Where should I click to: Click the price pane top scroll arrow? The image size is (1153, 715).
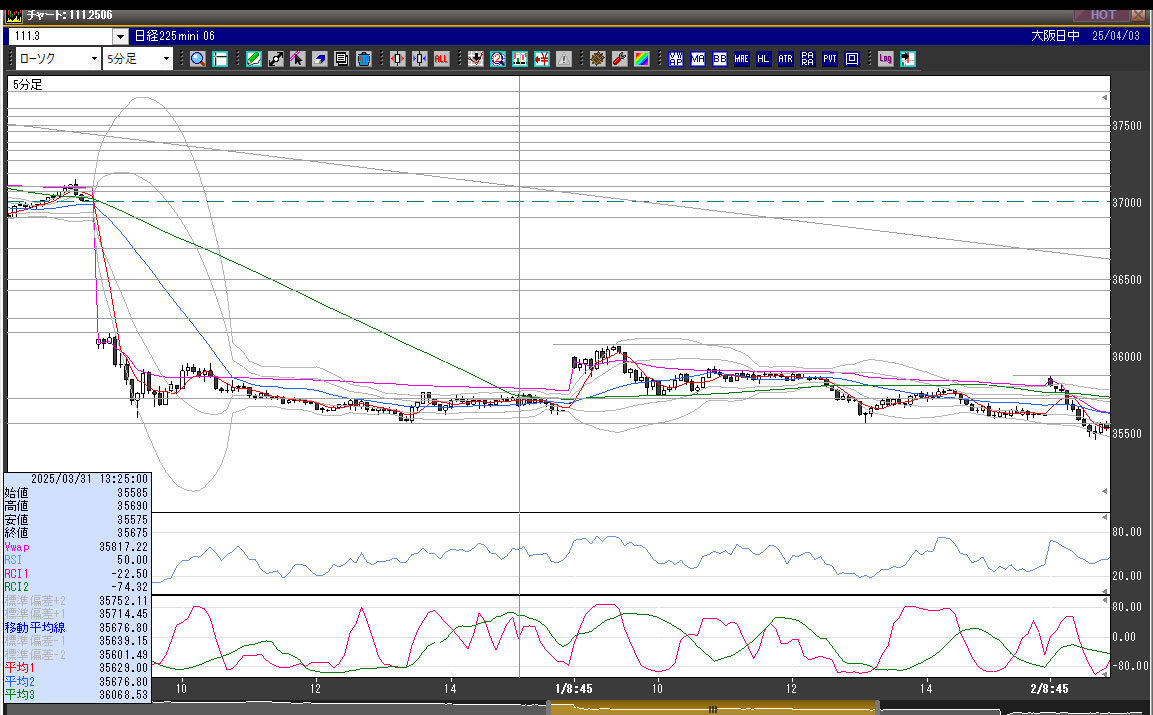pos(1104,97)
